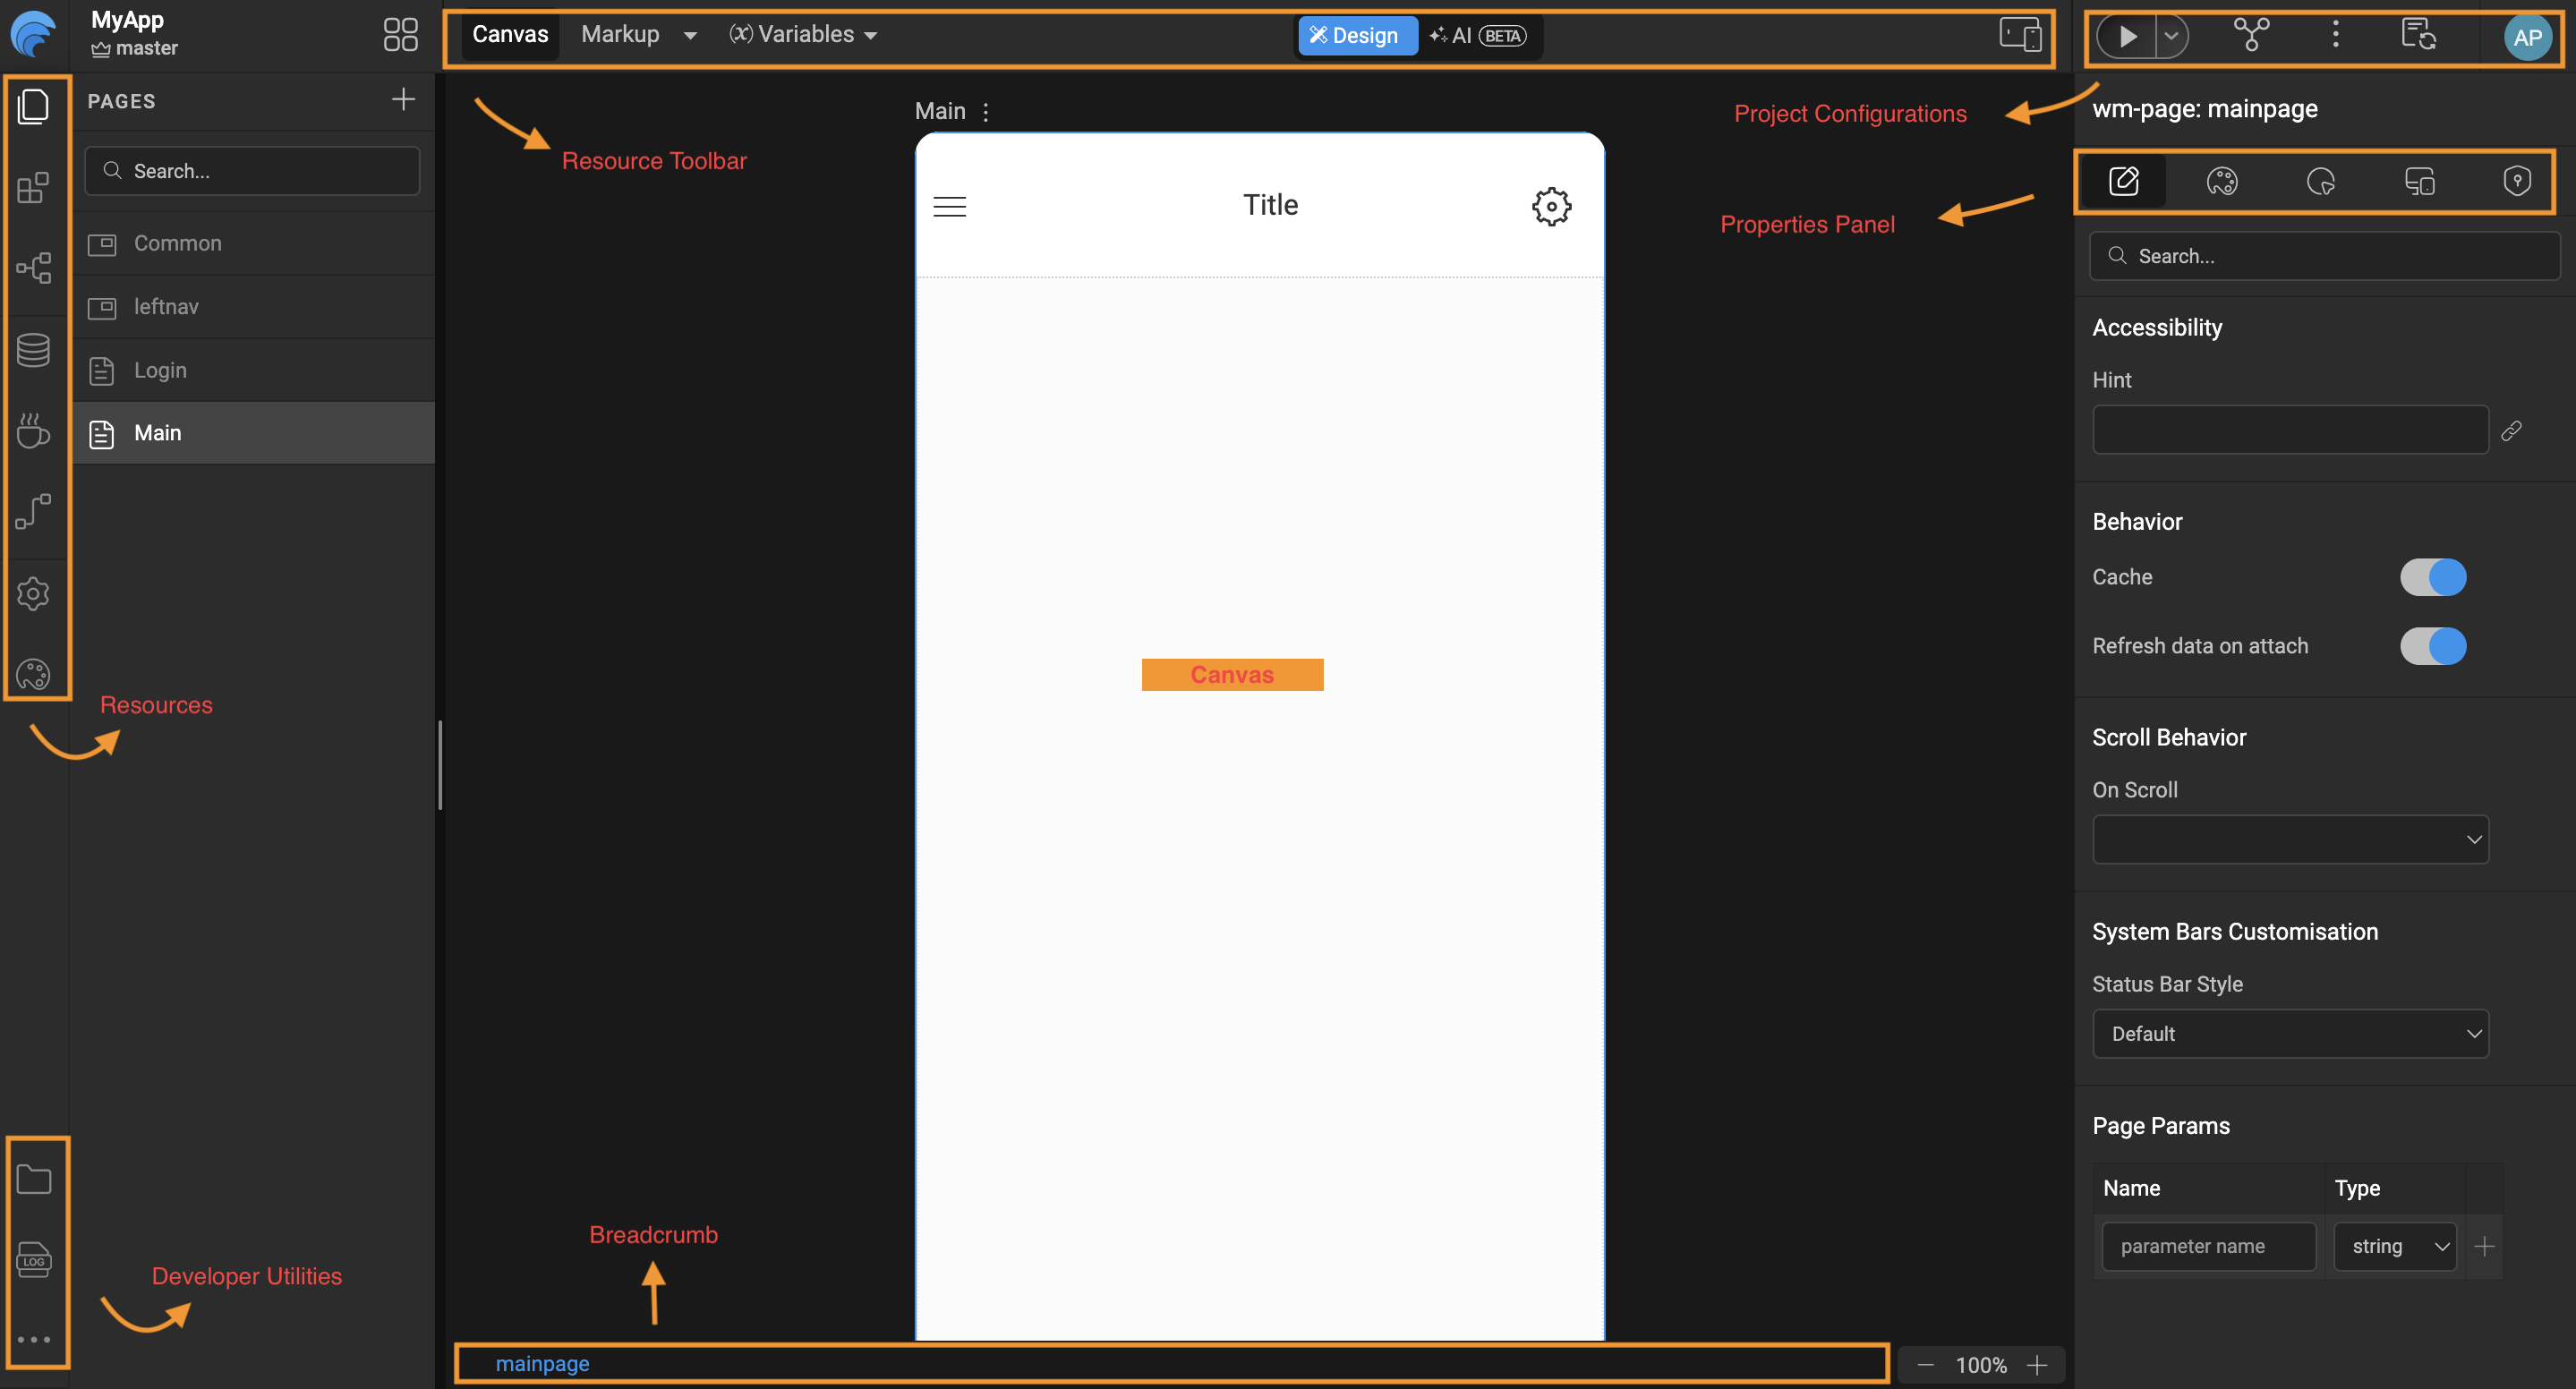This screenshot has height=1389, width=2576.
Task: Open the Security shield tab in properties panel
Action: point(2516,181)
